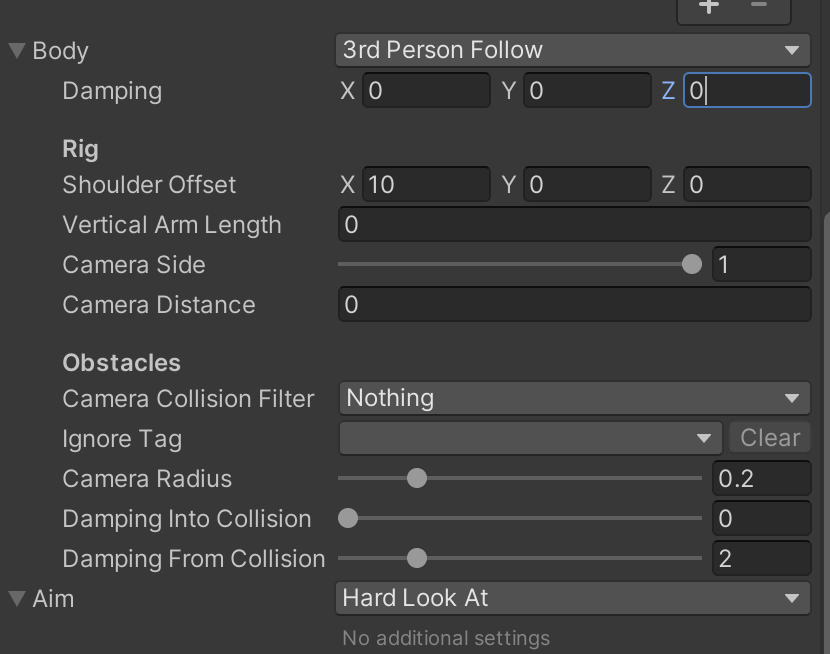The image size is (830, 654).
Task: Select the Damping X input field
Action: [425, 90]
